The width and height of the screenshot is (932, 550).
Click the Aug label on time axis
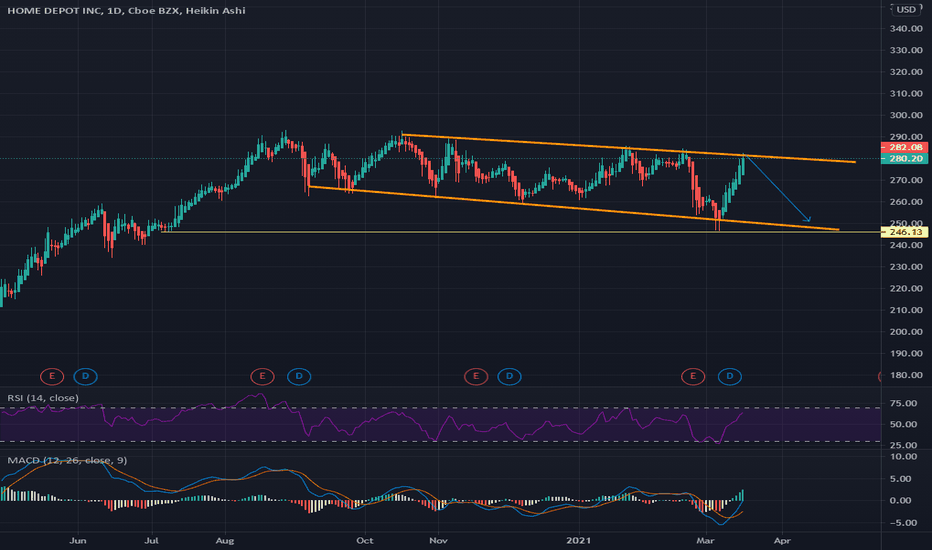tap(225, 540)
